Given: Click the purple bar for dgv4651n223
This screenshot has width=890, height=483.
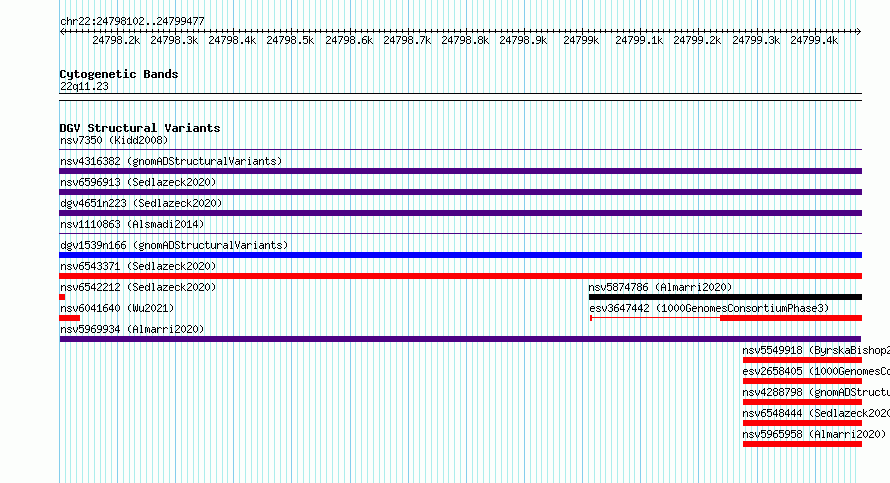Looking at the screenshot, I should tap(460, 213).
